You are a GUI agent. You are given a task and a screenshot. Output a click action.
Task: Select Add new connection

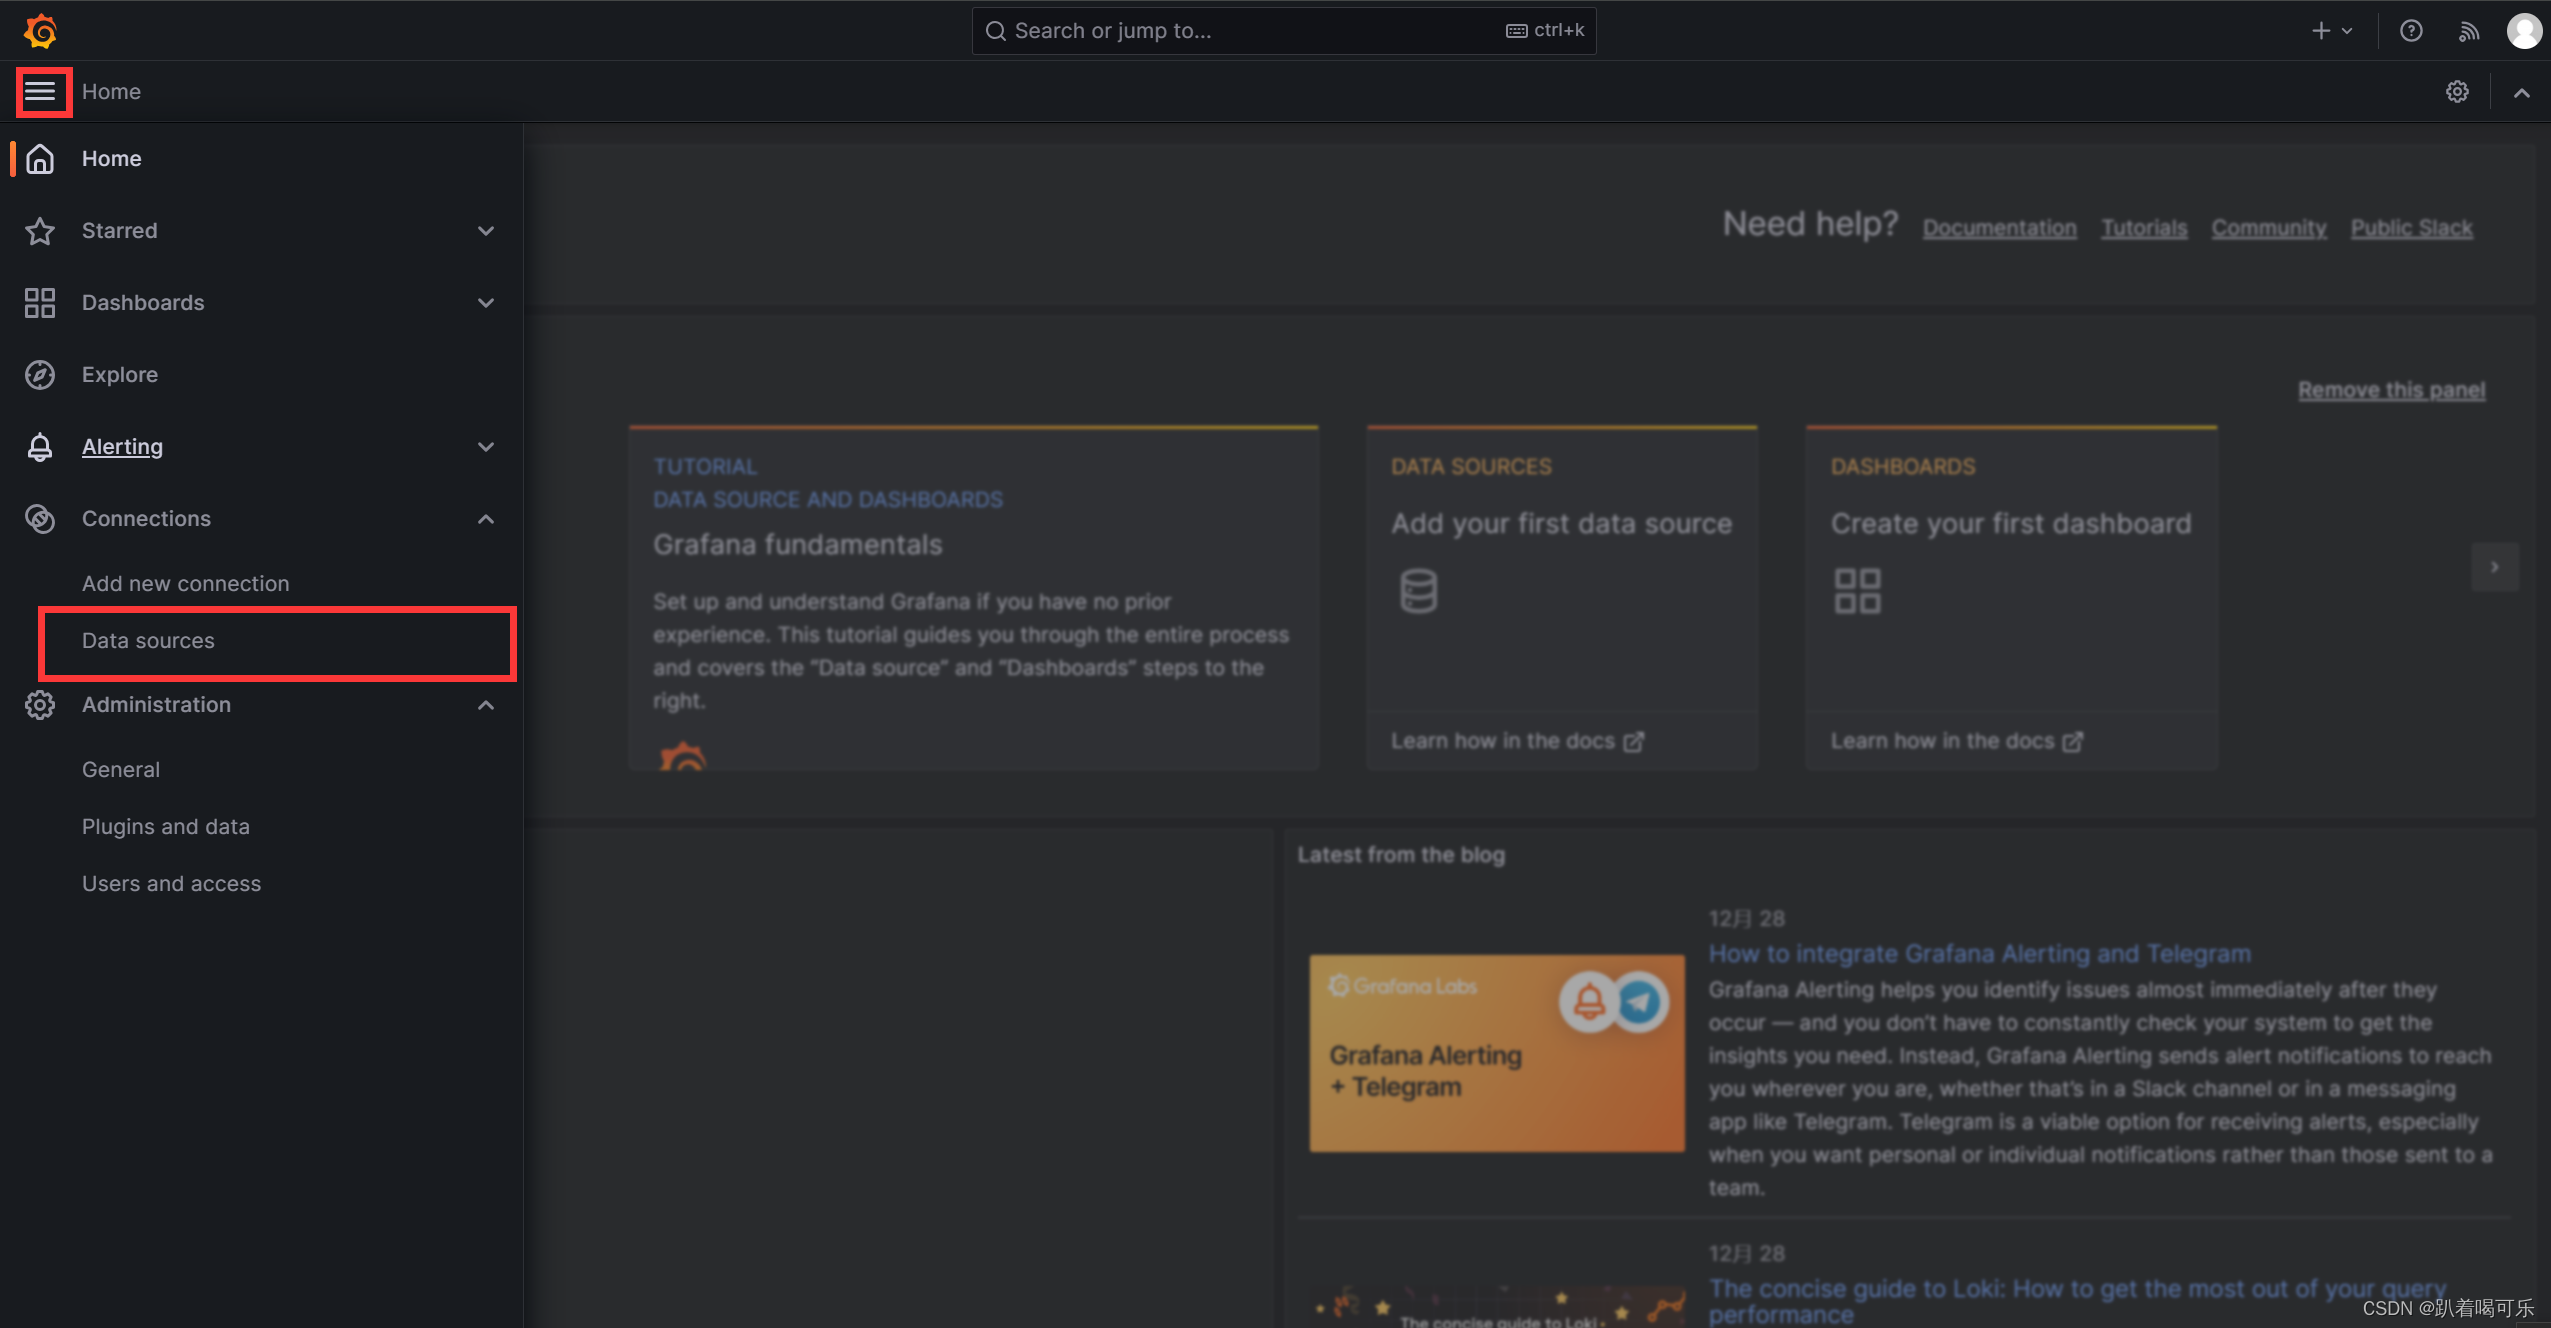pos(185,584)
